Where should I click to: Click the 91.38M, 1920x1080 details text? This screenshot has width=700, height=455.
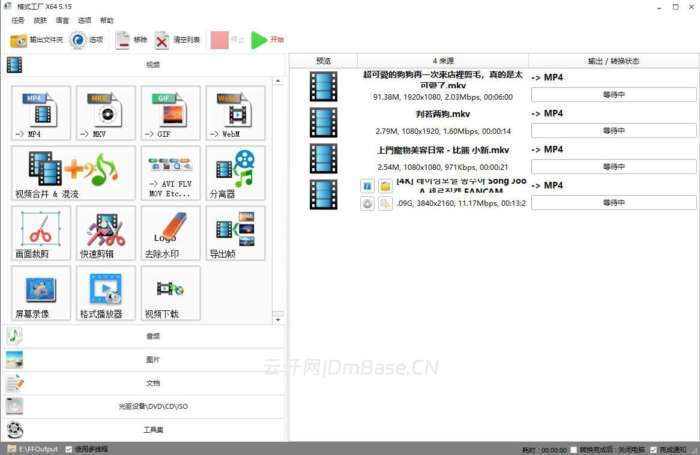443,97
